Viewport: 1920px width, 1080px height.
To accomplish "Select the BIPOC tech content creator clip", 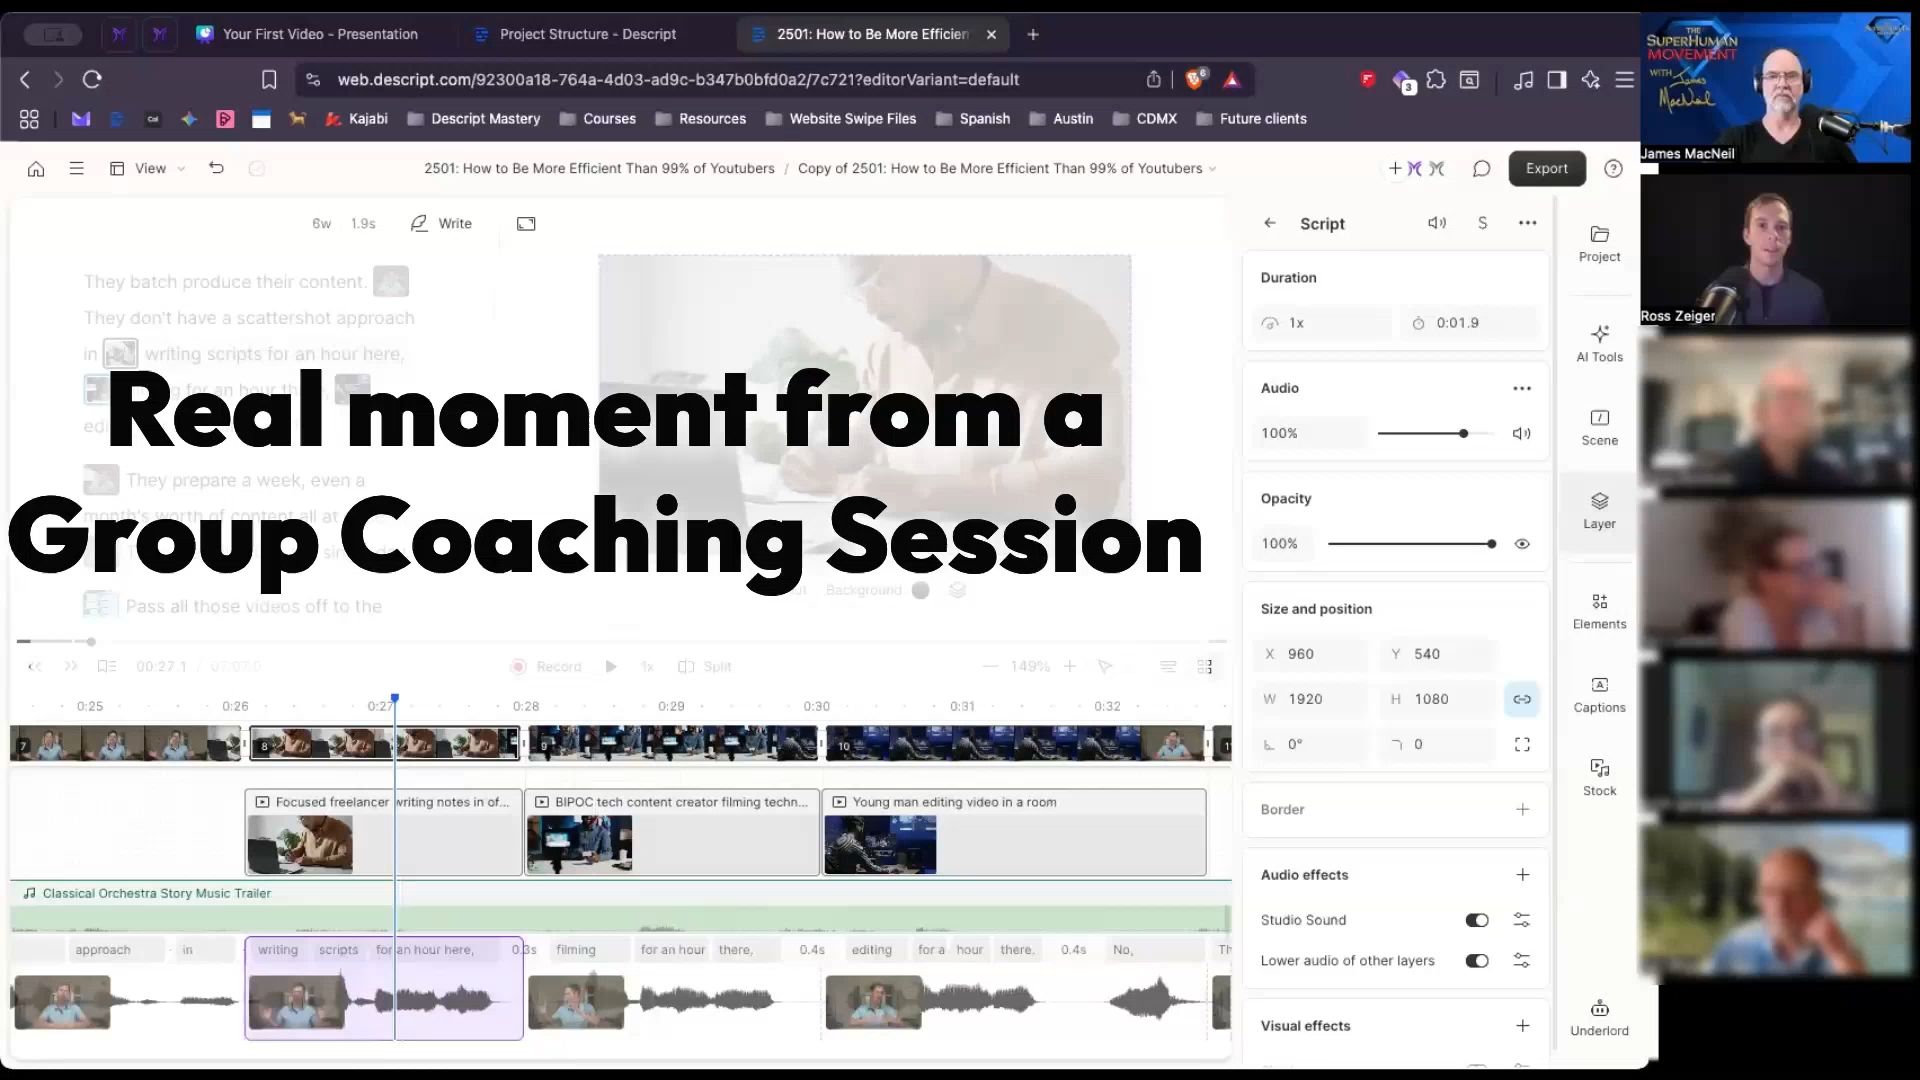I will tap(672, 832).
